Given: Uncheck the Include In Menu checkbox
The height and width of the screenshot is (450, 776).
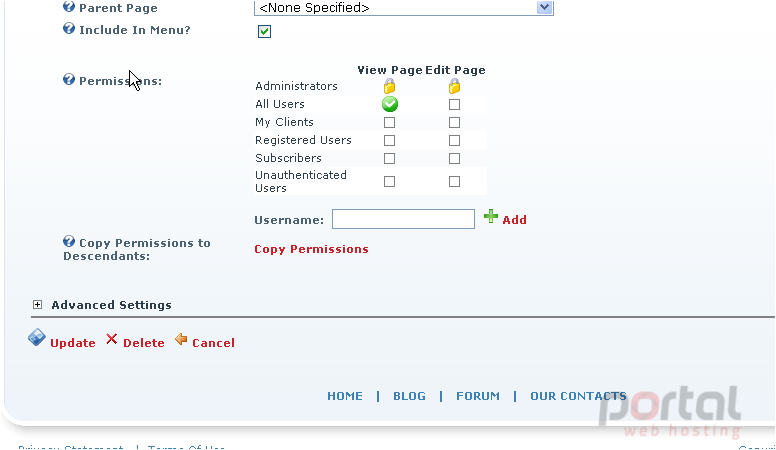Looking at the screenshot, I should pos(264,32).
